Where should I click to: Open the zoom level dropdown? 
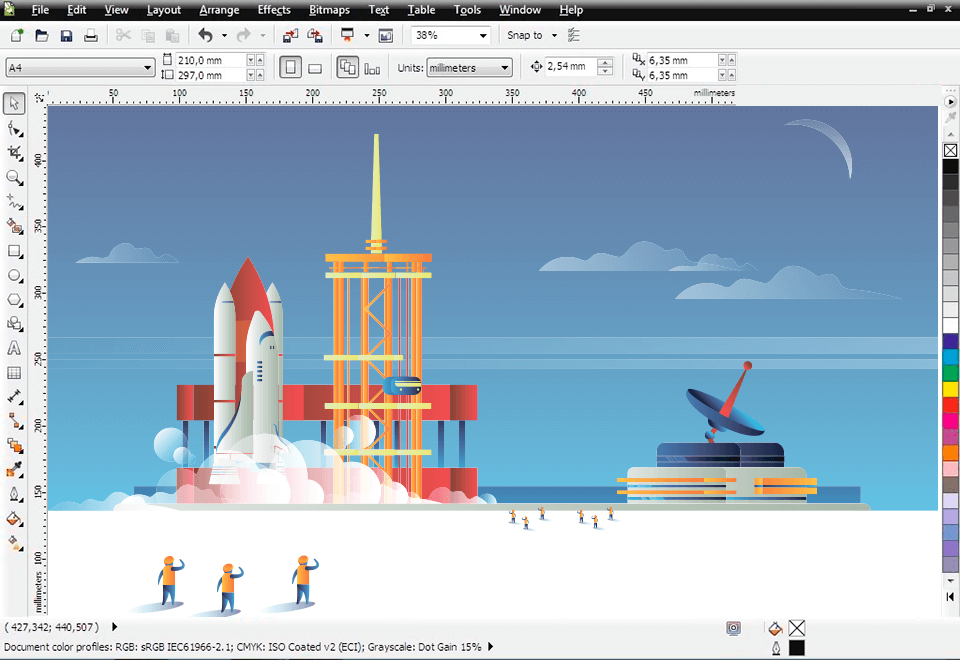(485, 35)
